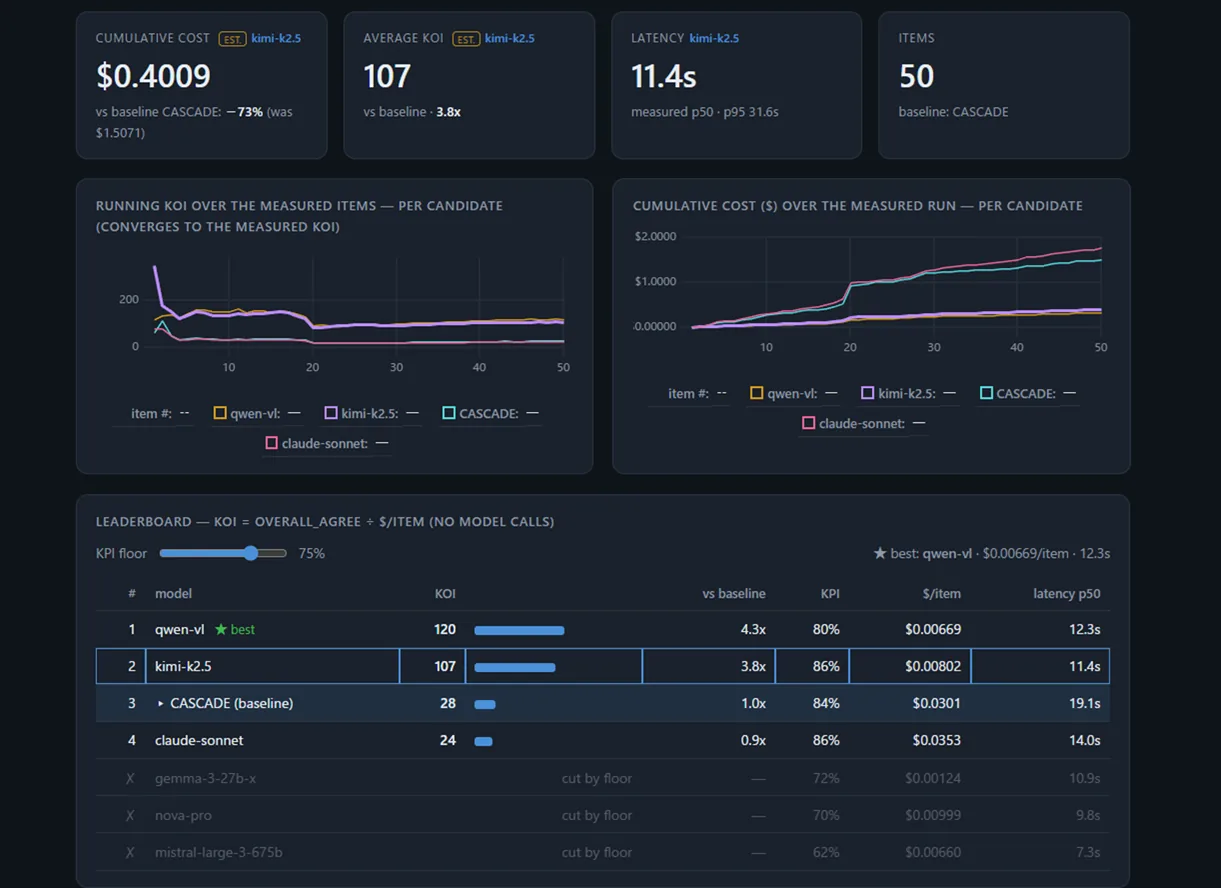This screenshot has width=1221, height=888.
Task: Sort leaderboard by the $/item column header
Action: coord(942,593)
